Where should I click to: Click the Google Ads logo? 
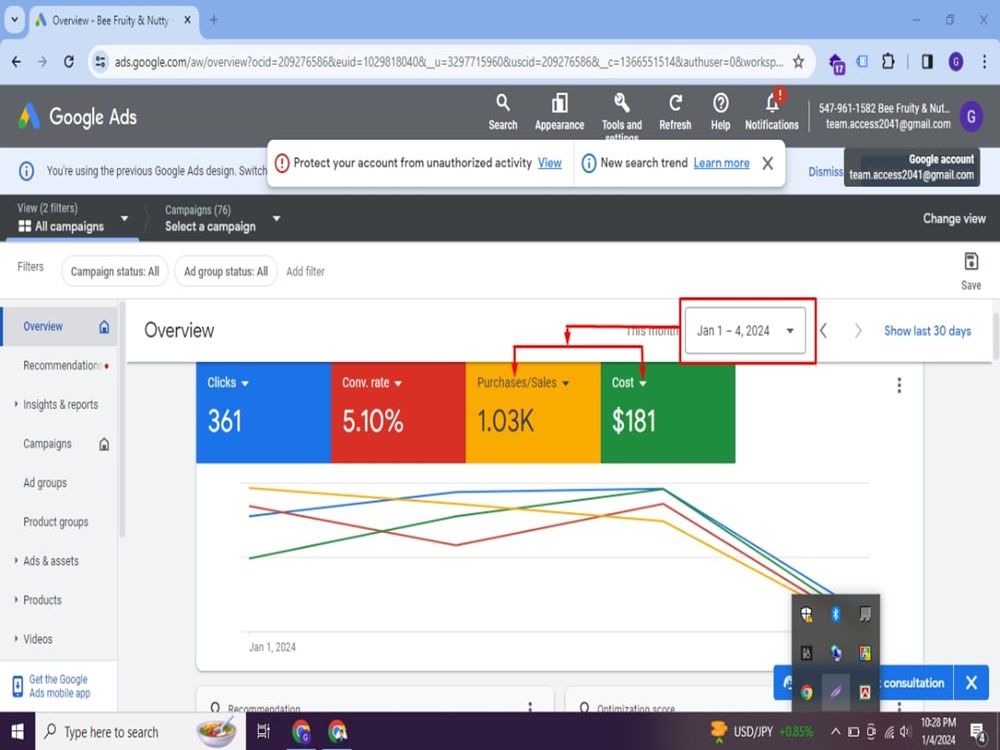[x=77, y=117]
